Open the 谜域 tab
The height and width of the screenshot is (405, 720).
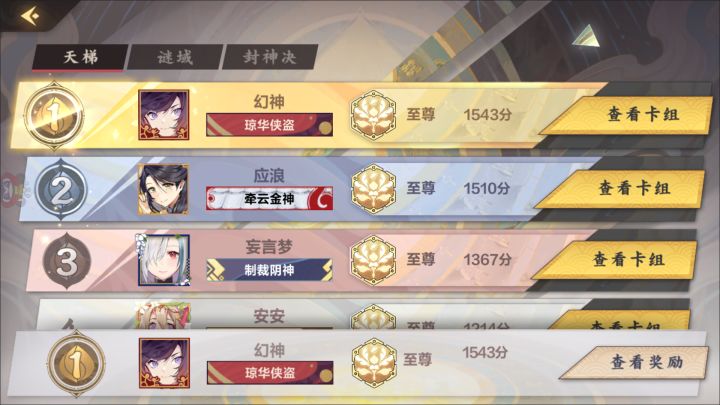175,57
